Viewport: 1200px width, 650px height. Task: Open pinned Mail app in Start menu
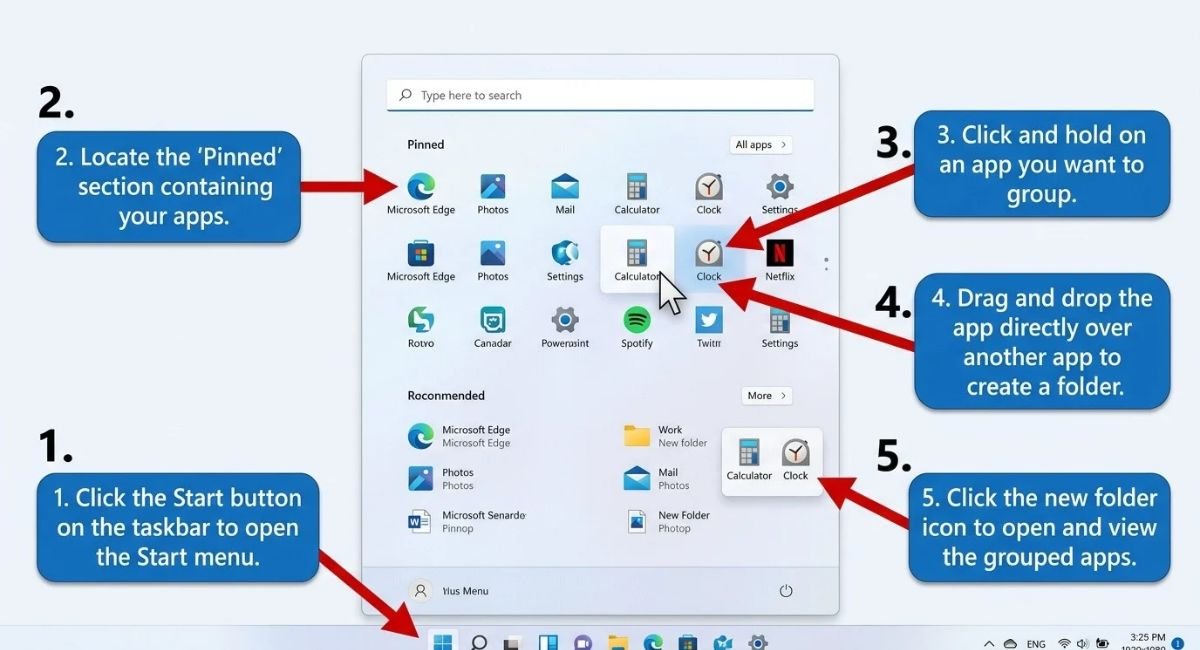coord(565,194)
